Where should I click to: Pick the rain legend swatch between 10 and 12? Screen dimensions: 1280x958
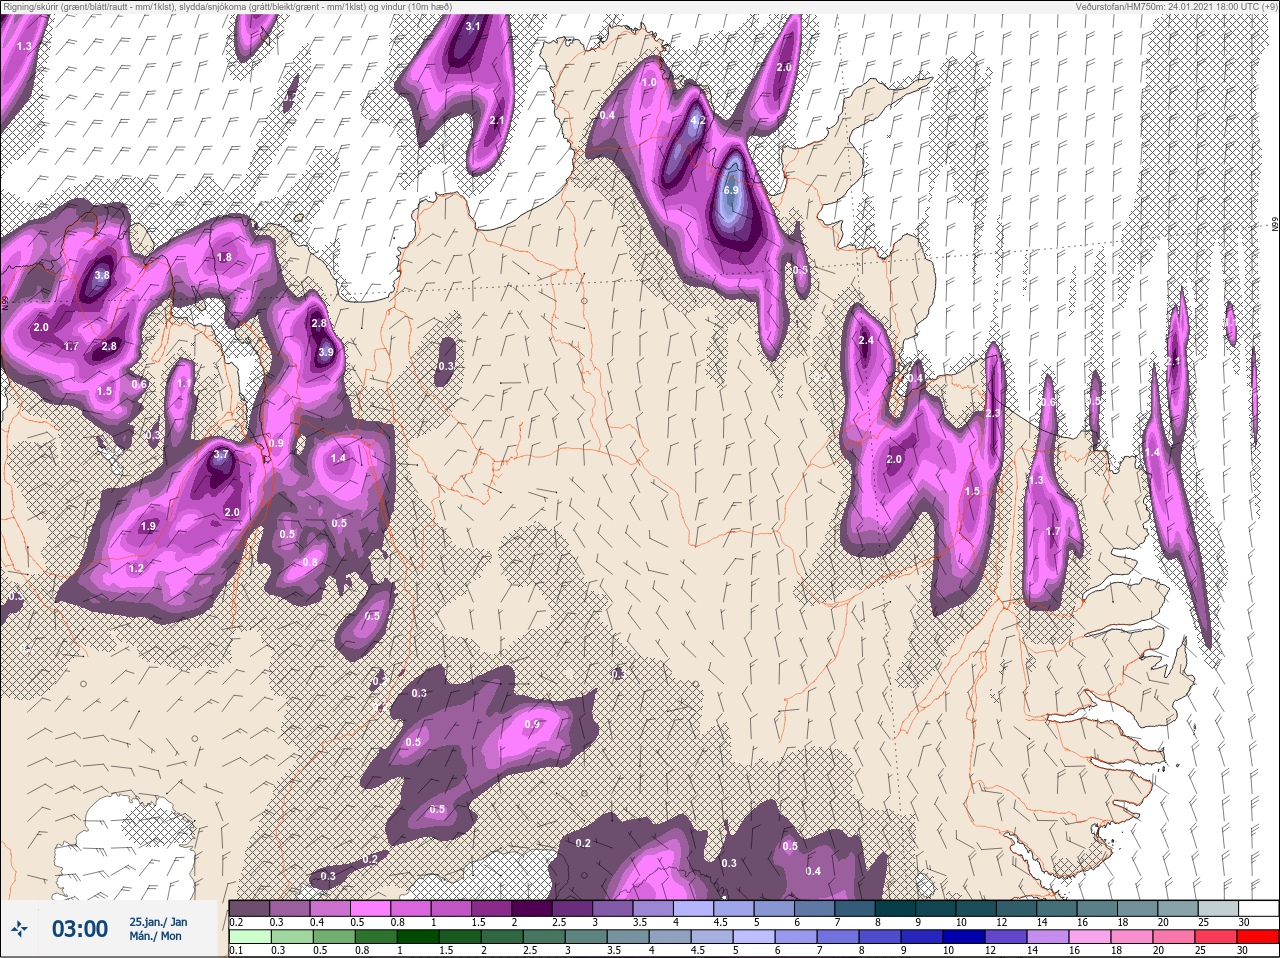pyautogui.click(x=965, y=937)
